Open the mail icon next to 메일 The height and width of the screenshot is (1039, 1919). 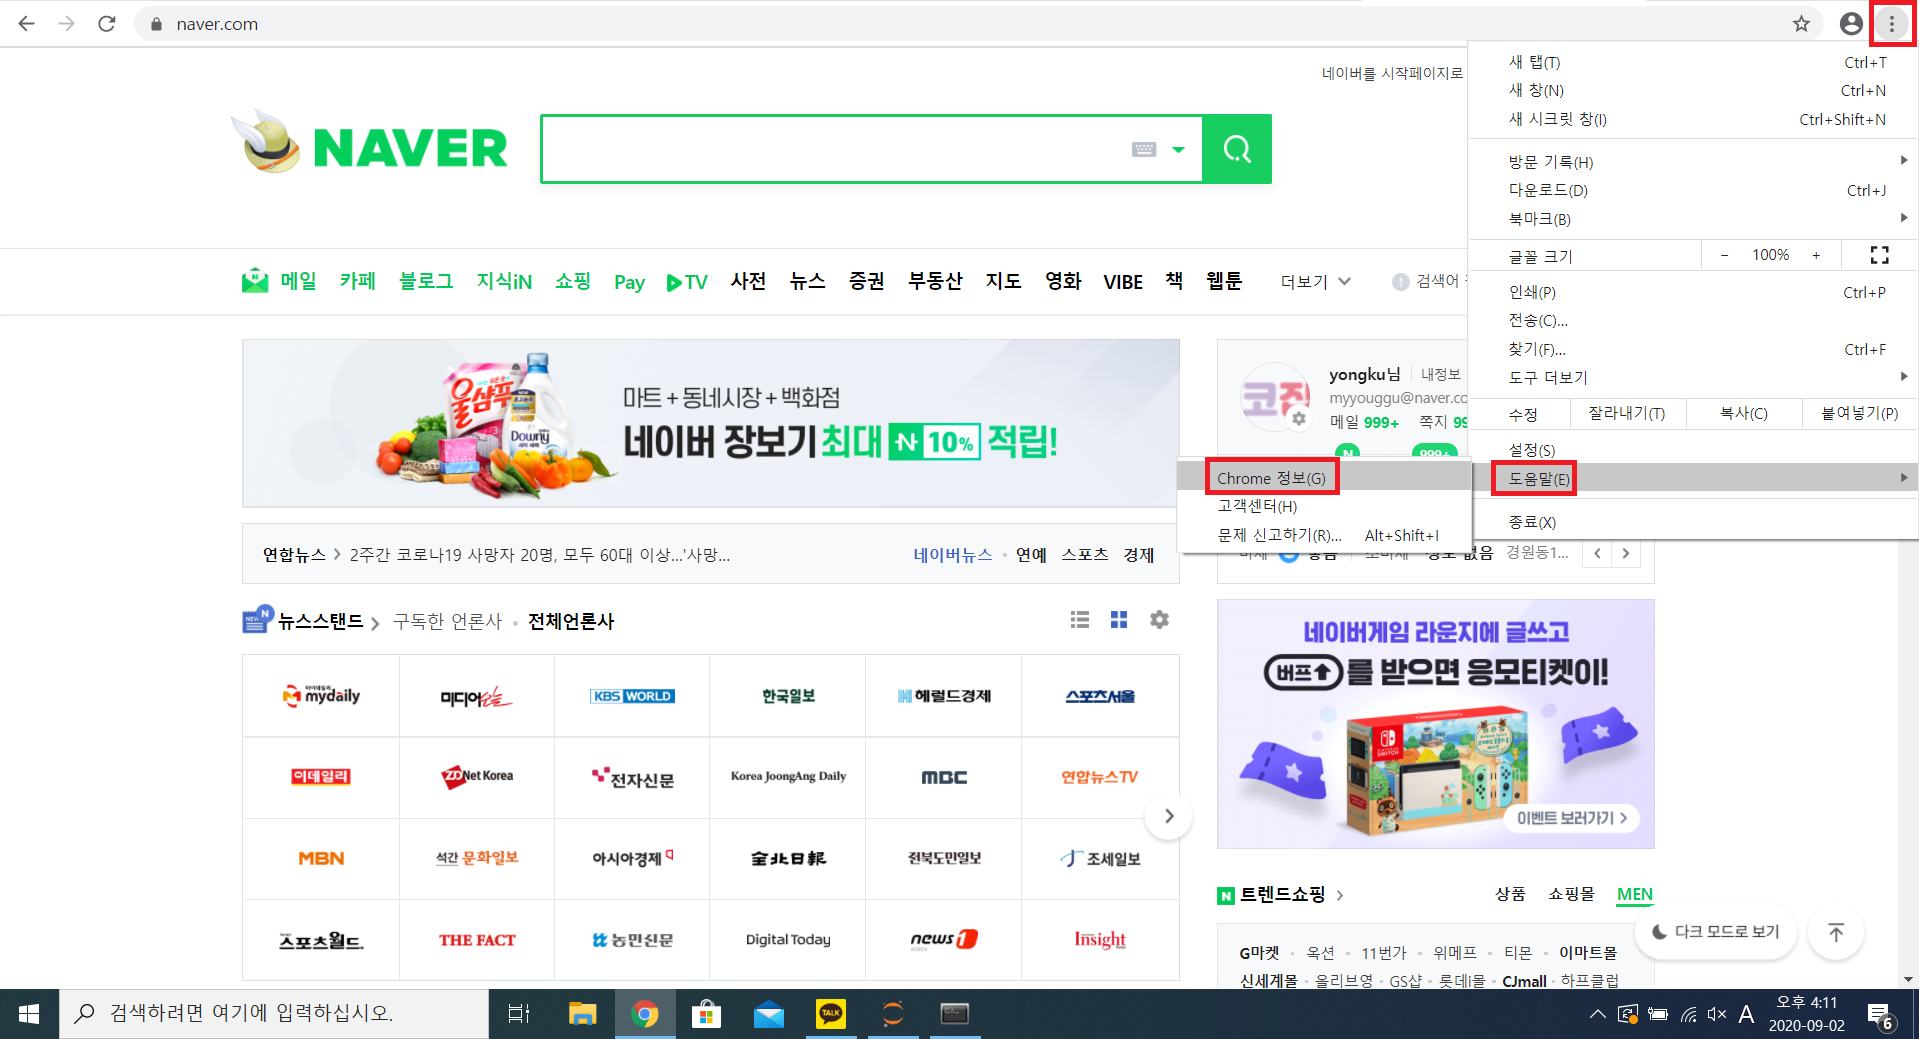coord(255,281)
